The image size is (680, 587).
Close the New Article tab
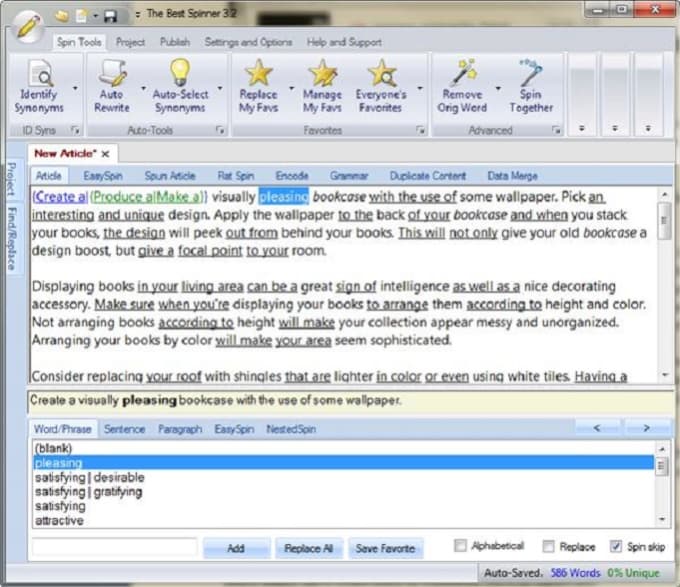coord(105,154)
